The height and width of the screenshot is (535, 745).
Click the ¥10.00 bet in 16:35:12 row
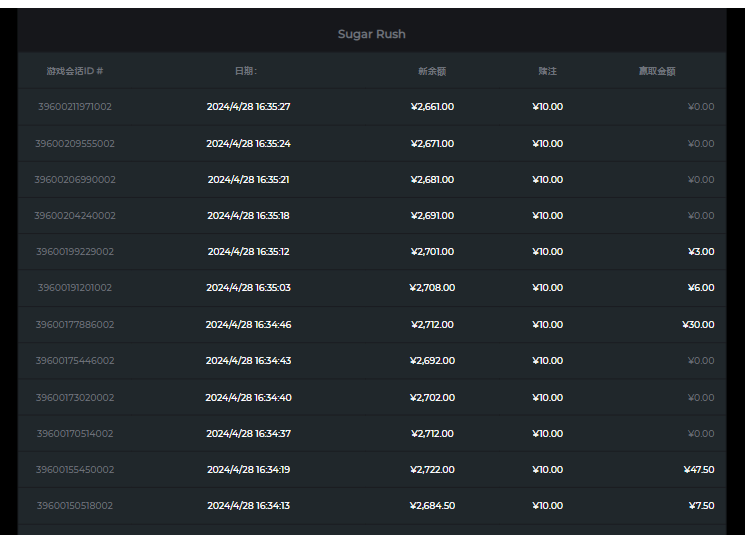pos(547,252)
